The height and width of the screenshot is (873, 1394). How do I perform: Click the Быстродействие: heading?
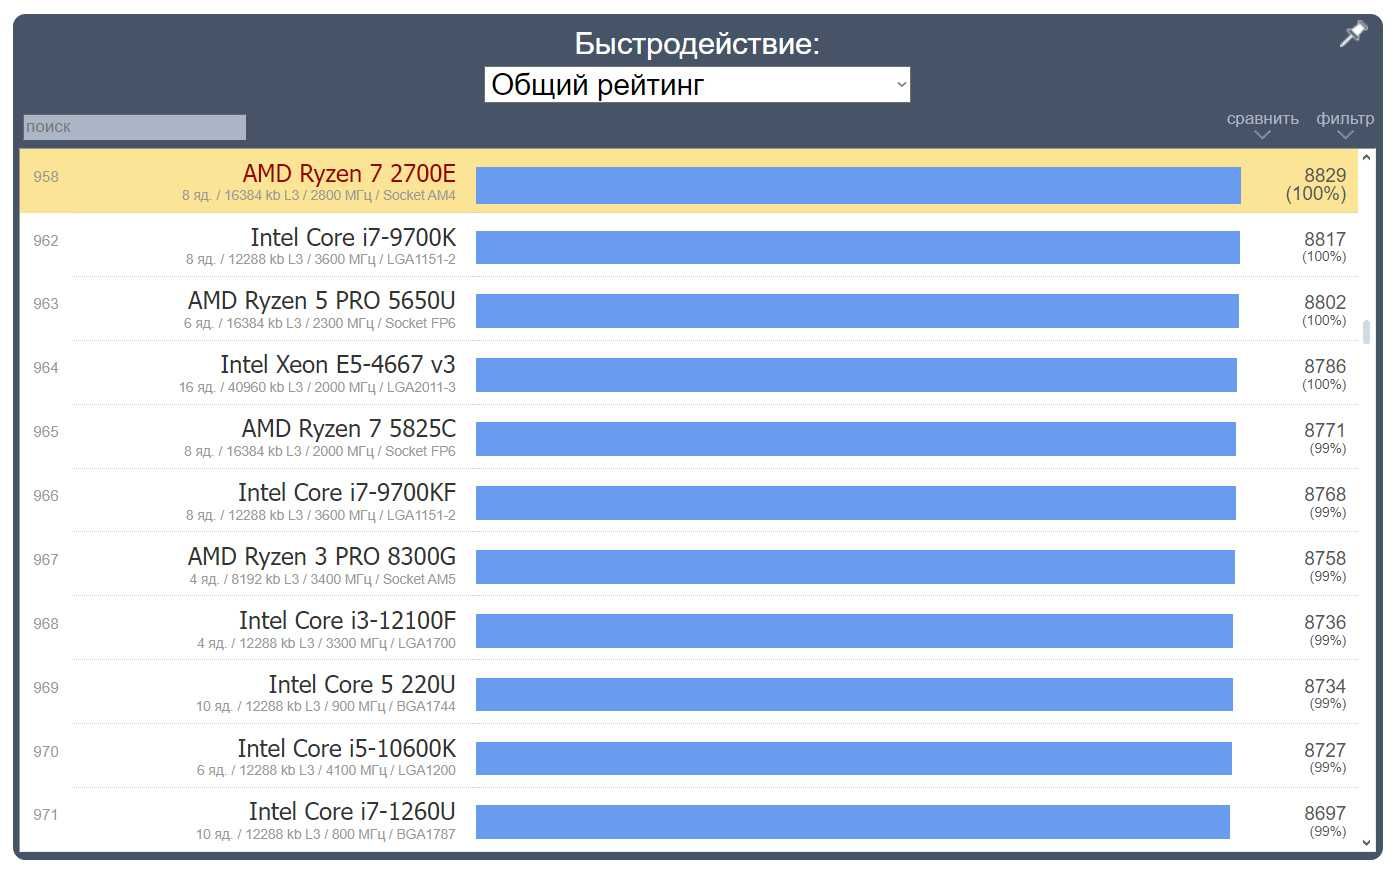click(697, 43)
